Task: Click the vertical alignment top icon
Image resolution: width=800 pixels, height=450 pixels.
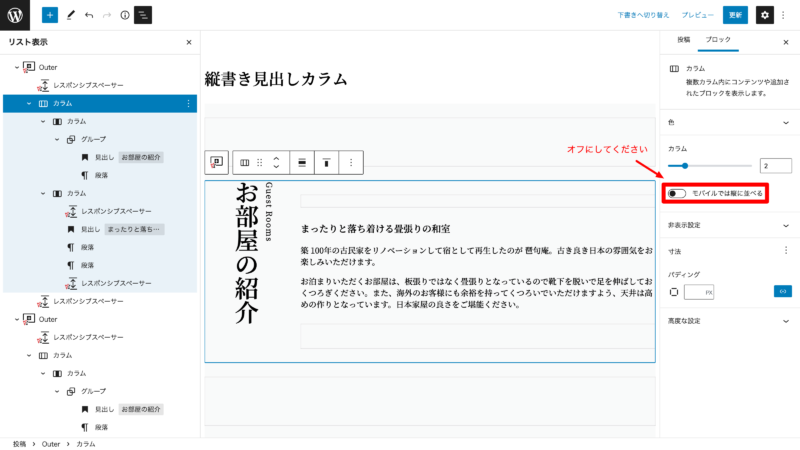Action: (326, 162)
